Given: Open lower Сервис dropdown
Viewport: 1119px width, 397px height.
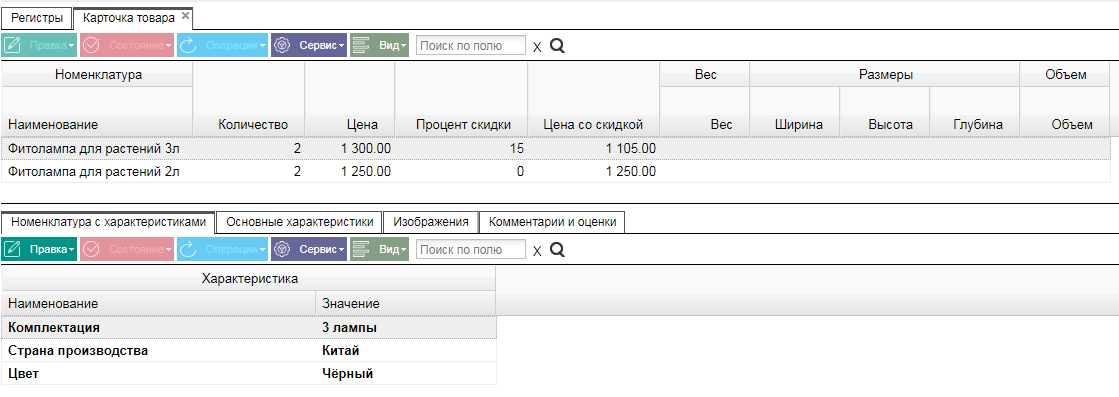Looking at the screenshot, I should (309, 249).
